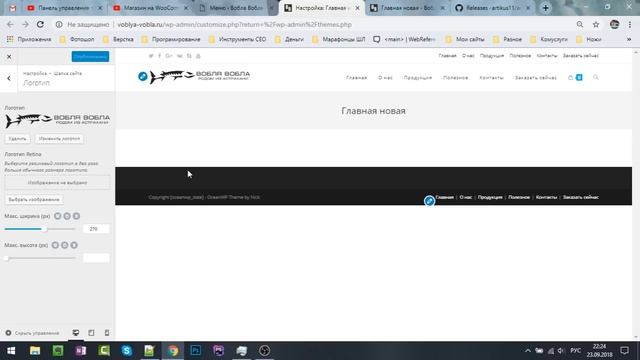Viewport: 640px width, 360px height.
Task: Open Продукция in main site menu
Action: [x=418, y=78]
